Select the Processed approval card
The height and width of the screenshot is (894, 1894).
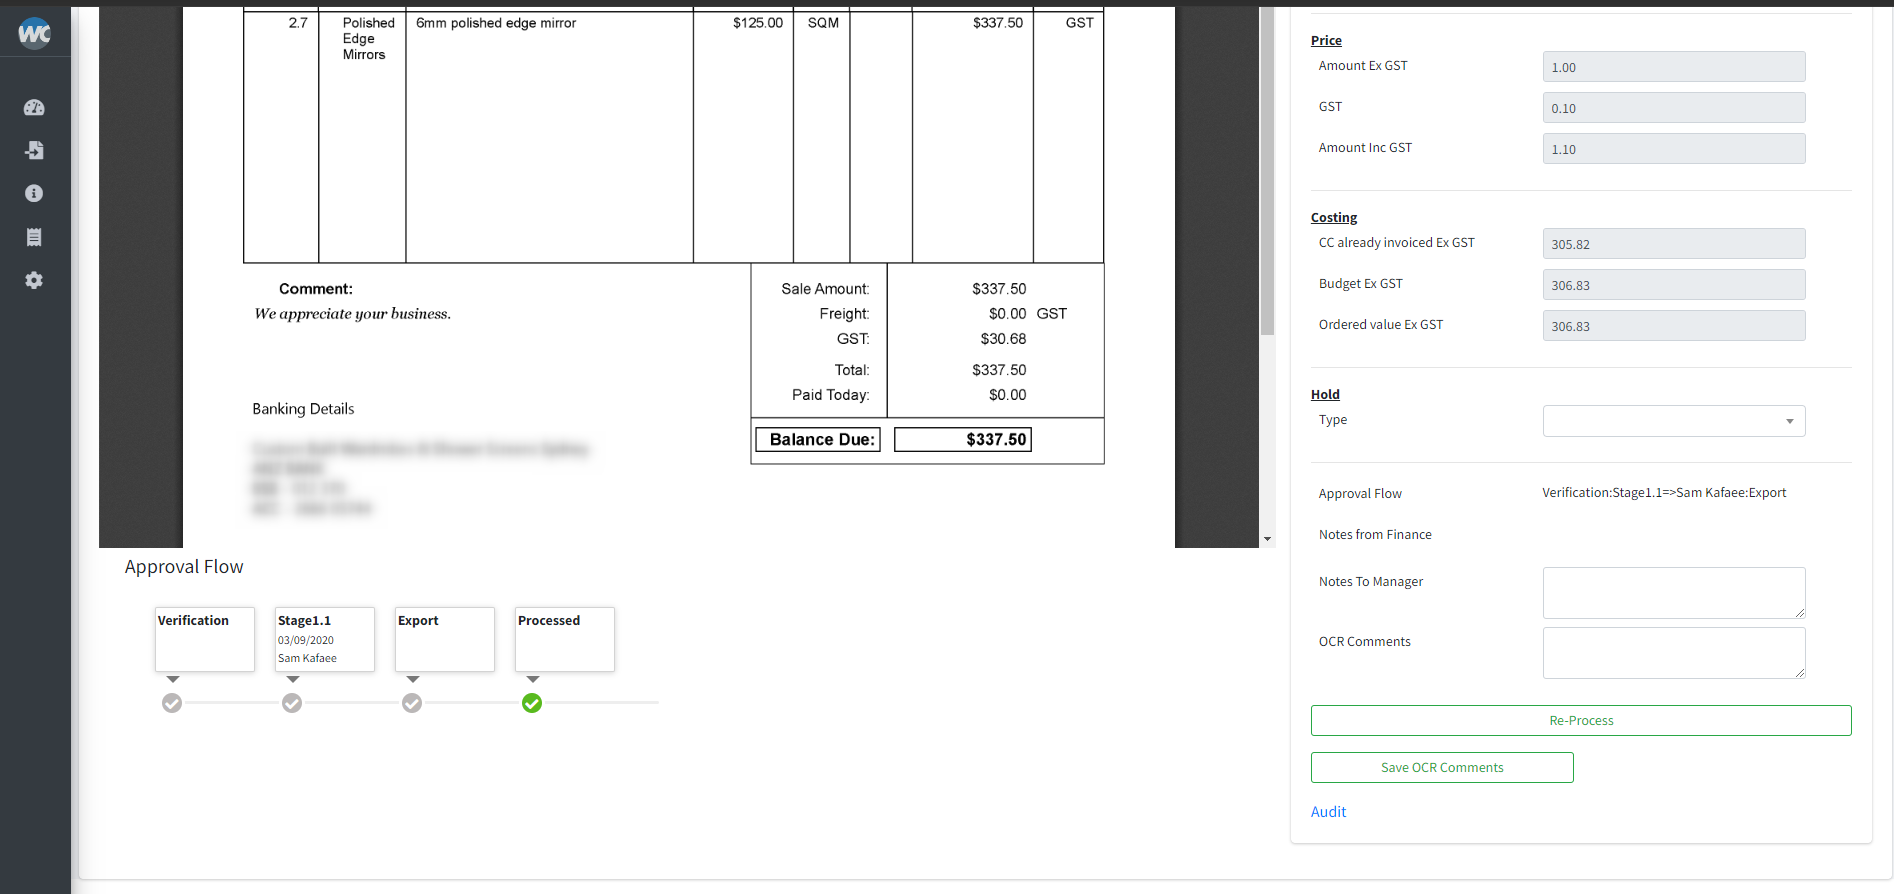click(x=565, y=639)
